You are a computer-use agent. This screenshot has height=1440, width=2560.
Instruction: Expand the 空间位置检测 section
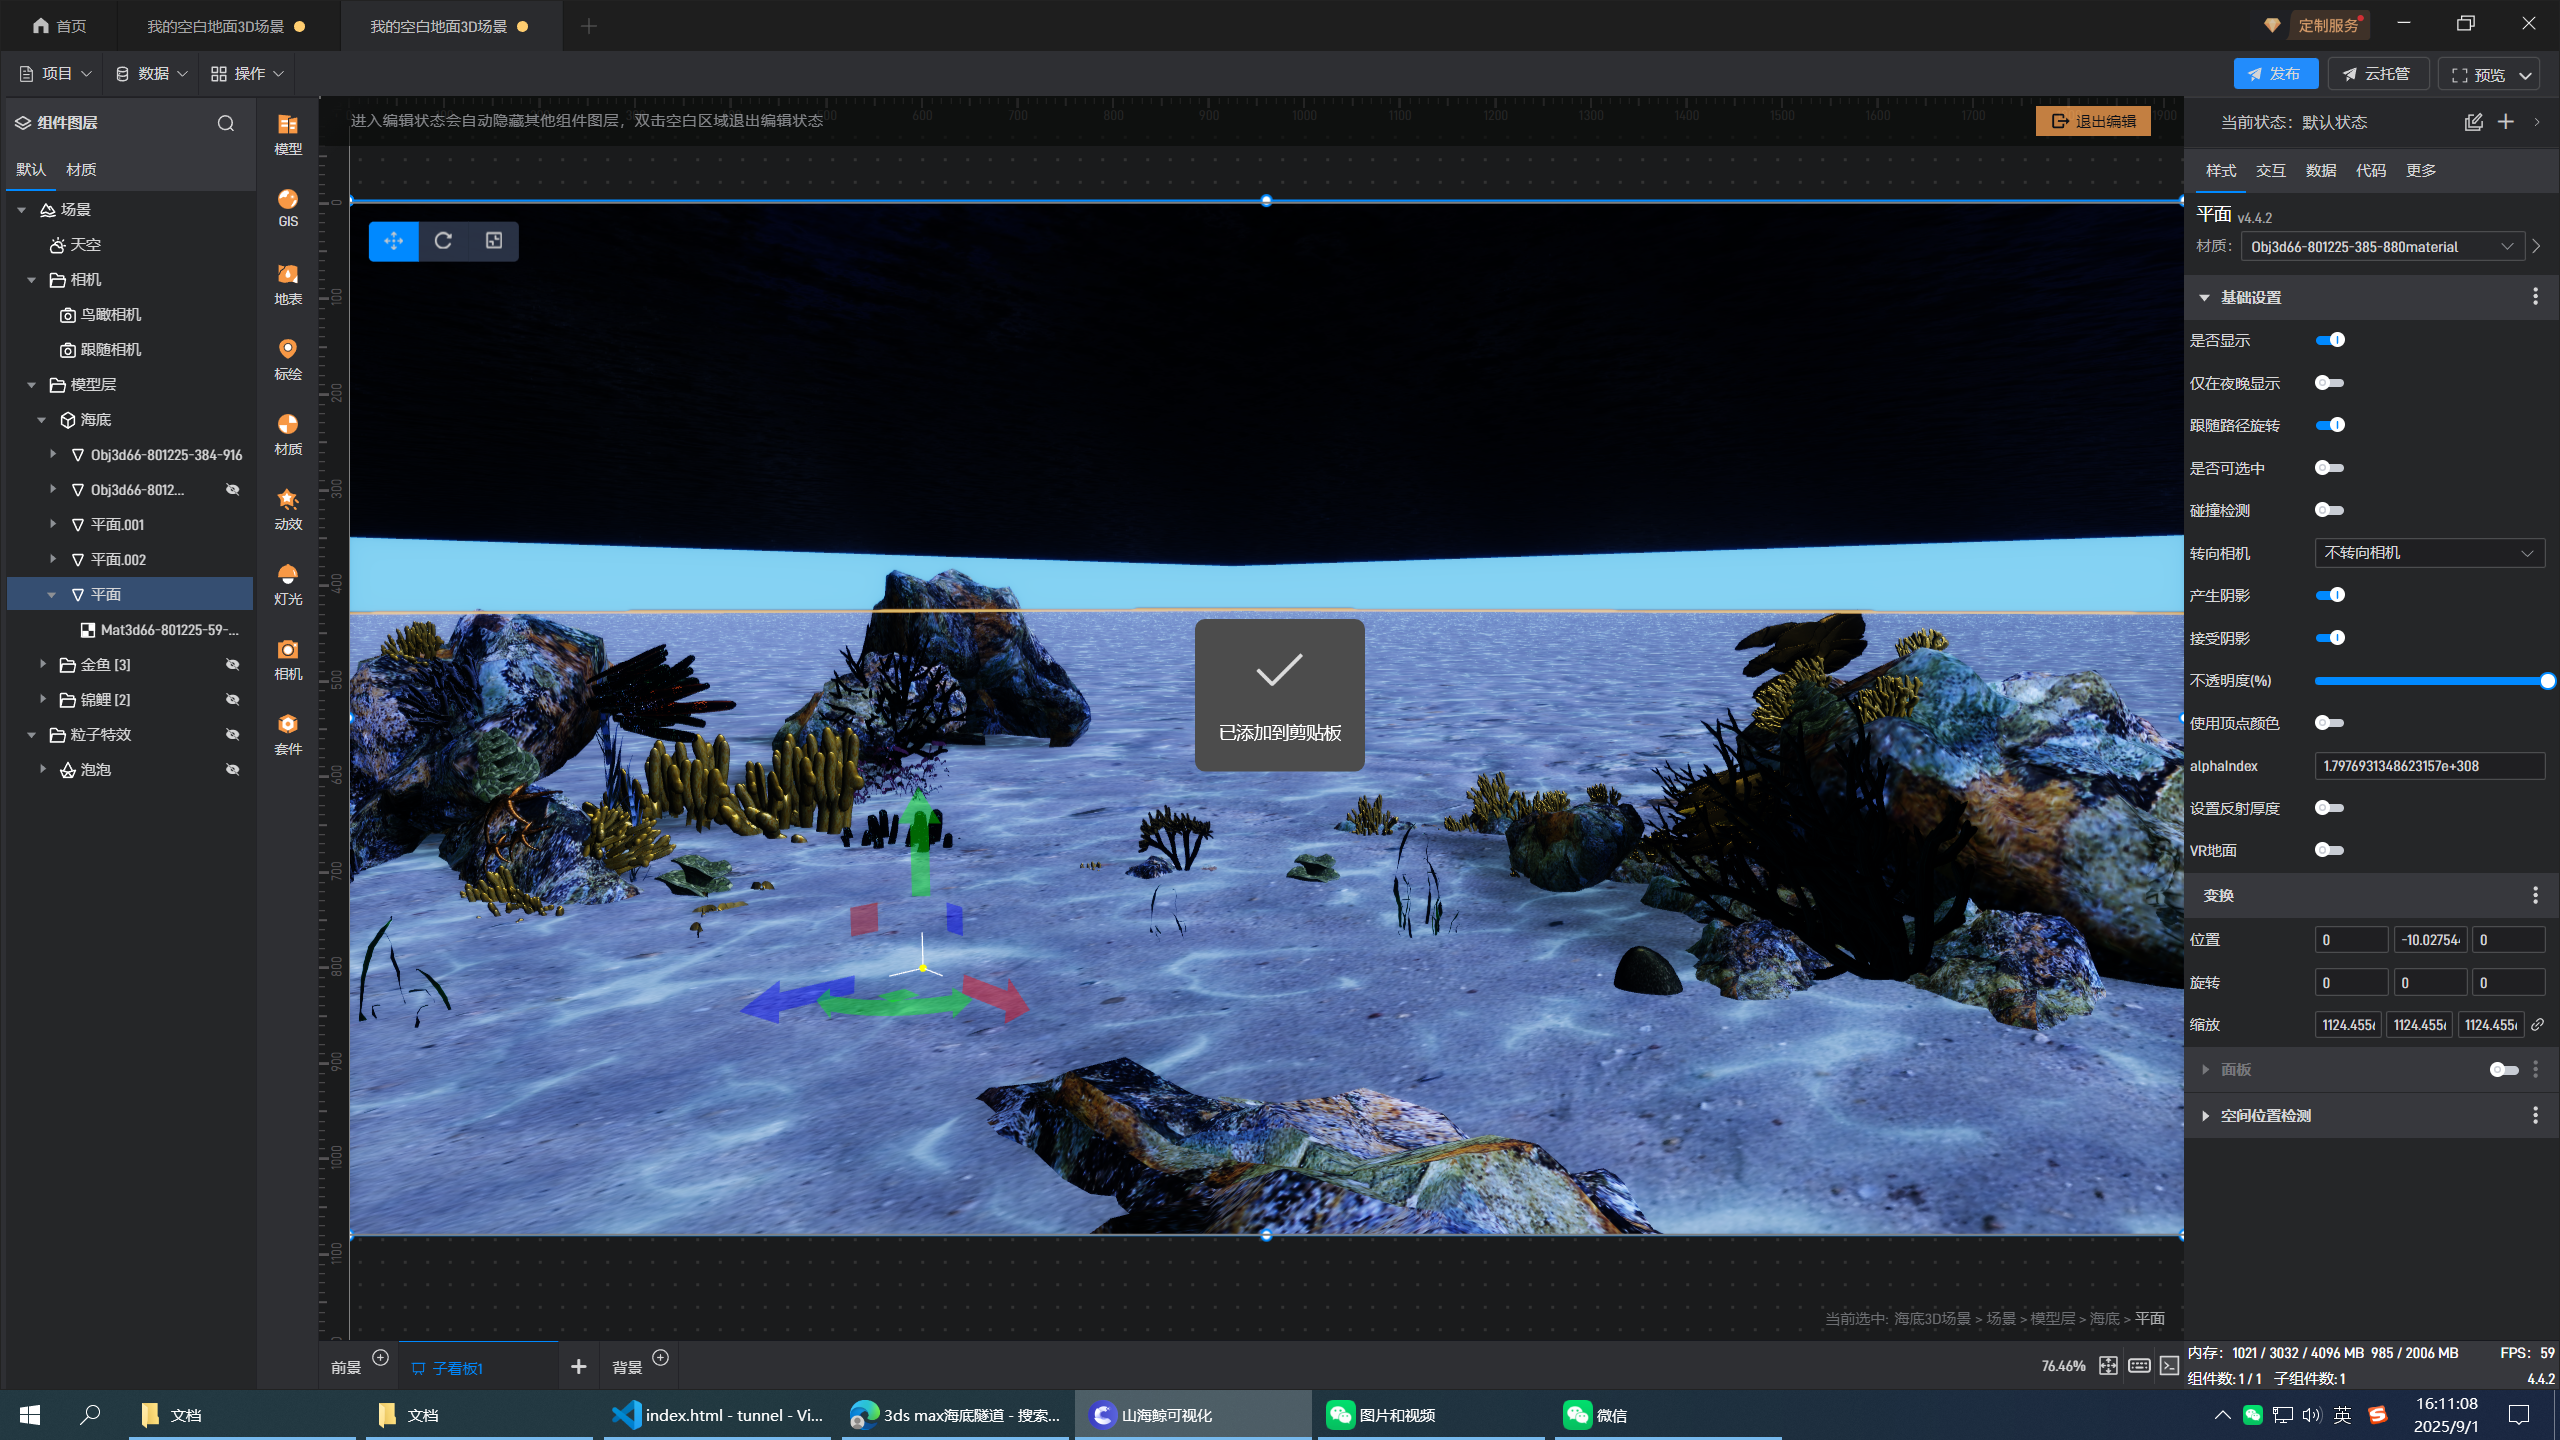coord(2205,1116)
